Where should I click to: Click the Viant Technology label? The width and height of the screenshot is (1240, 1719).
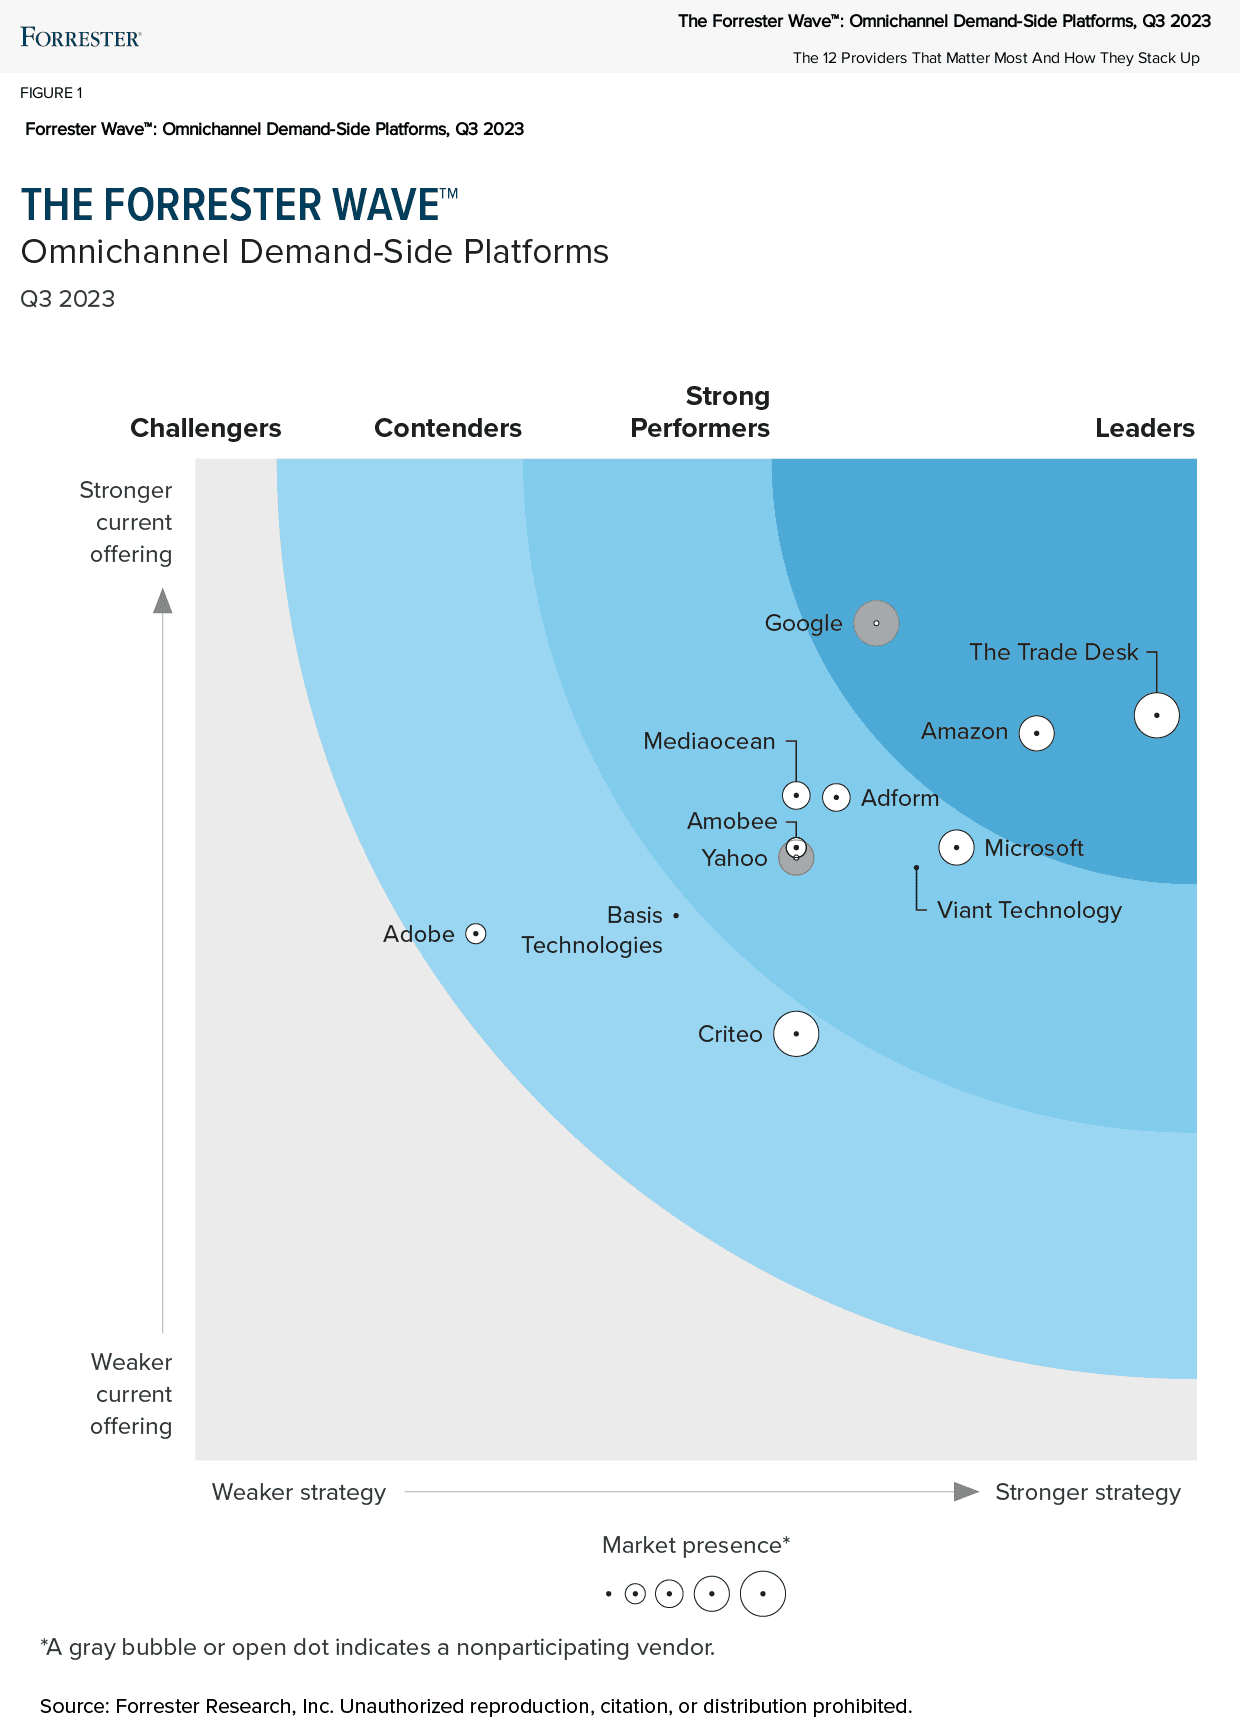coord(1029,910)
